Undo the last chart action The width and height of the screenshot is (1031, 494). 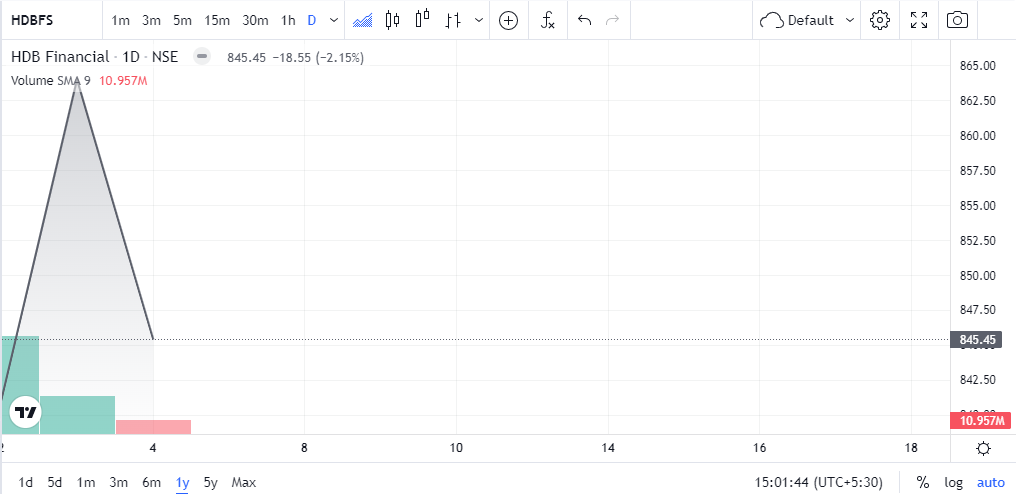click(585, 20)
